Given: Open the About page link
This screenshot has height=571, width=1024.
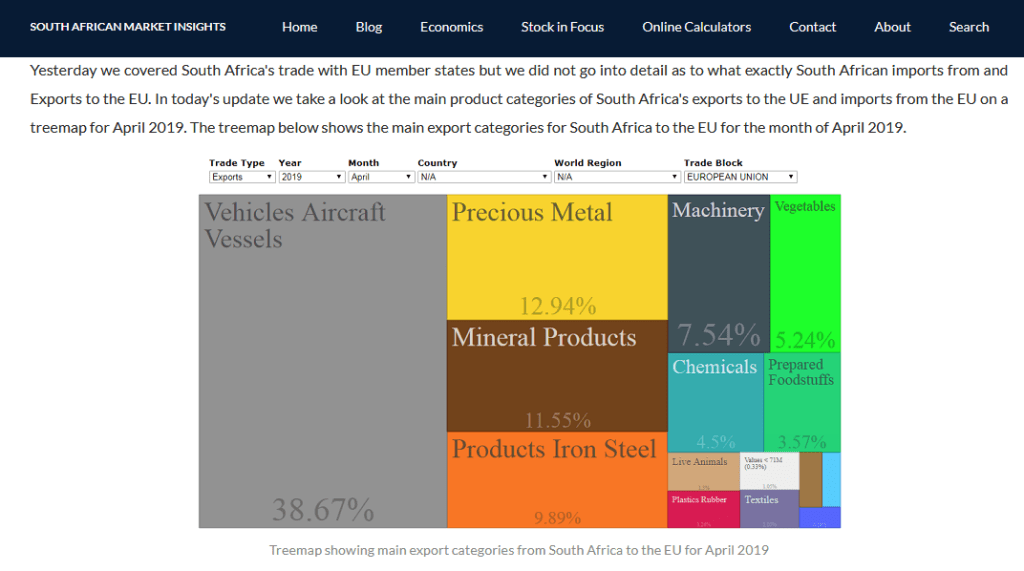Looking at the screenshot, I should 892,27.
